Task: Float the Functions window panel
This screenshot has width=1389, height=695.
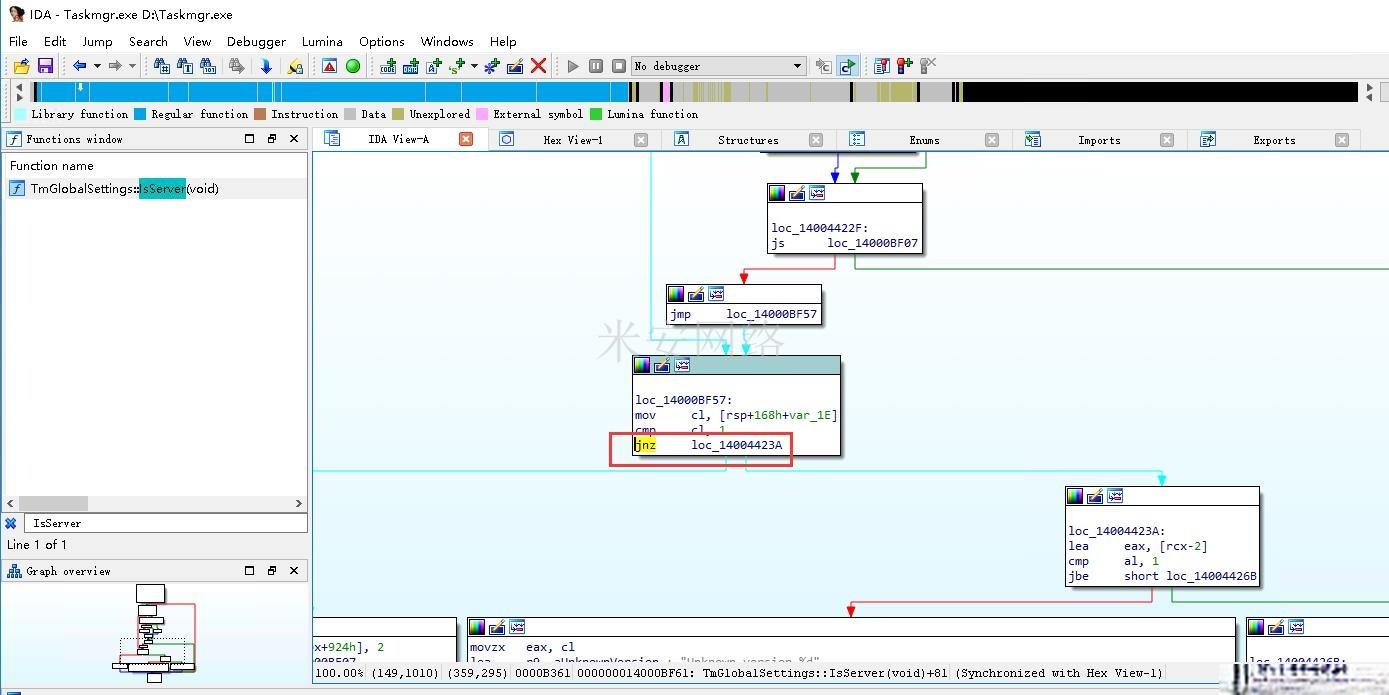Action: (x=272, y=139)
